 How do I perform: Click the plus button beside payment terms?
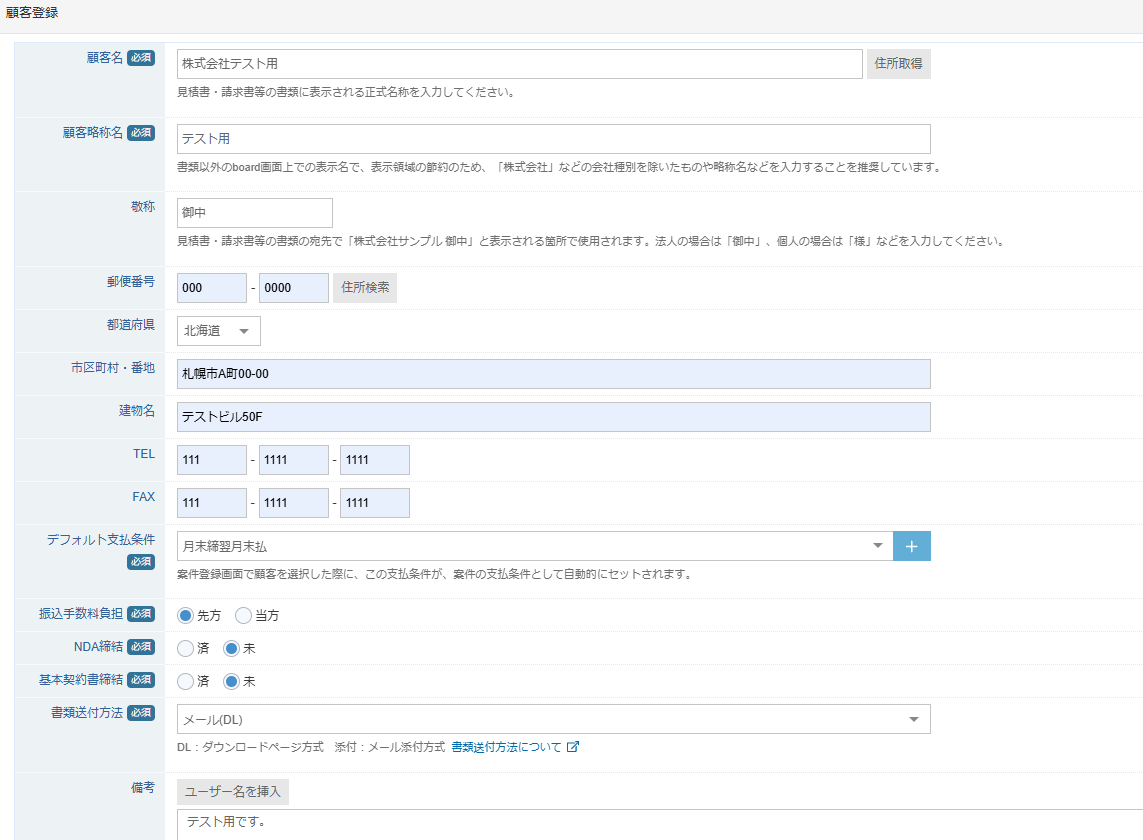tap(911, 546)
